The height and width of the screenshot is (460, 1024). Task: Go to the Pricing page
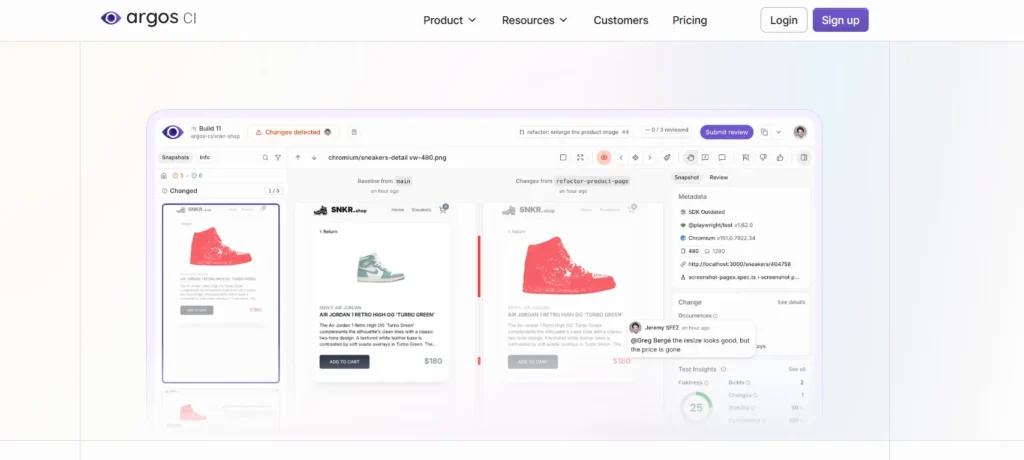[690, 20]
